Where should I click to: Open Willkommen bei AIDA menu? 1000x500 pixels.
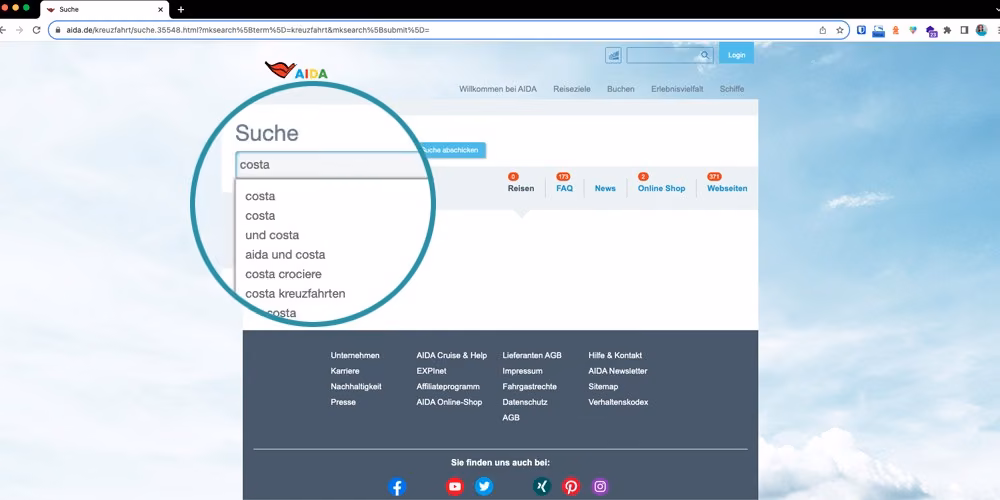click(498, 89)
